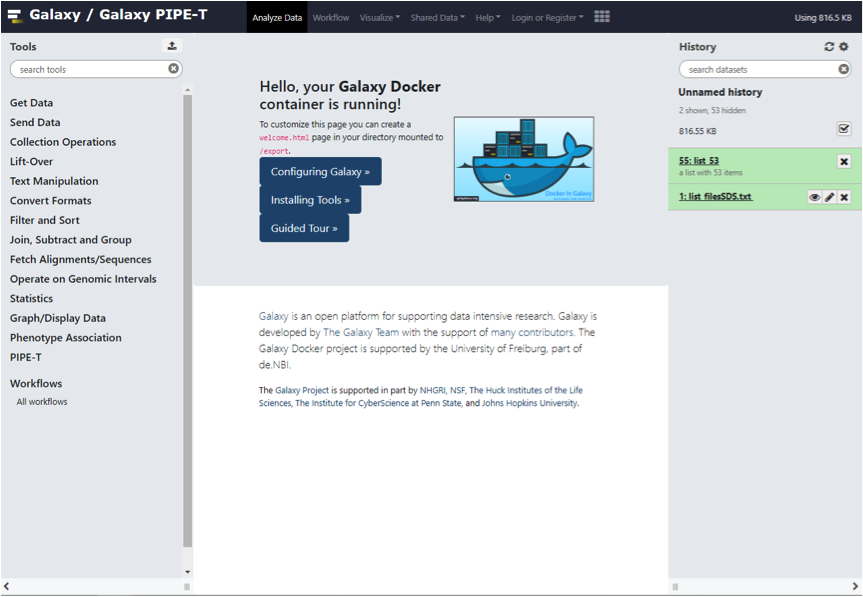Start the Guided Tour
863x597 pixels.
click(304, 228)
